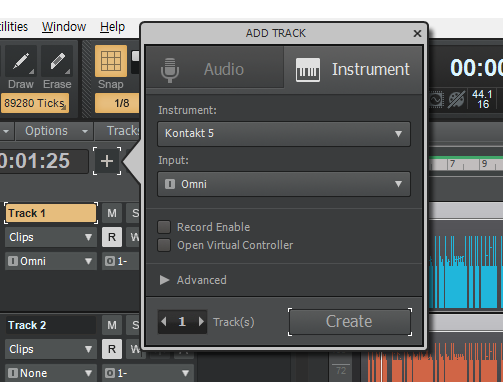
Task: Open the Omni input dropdown in dialog
Action: coord(284,184)
